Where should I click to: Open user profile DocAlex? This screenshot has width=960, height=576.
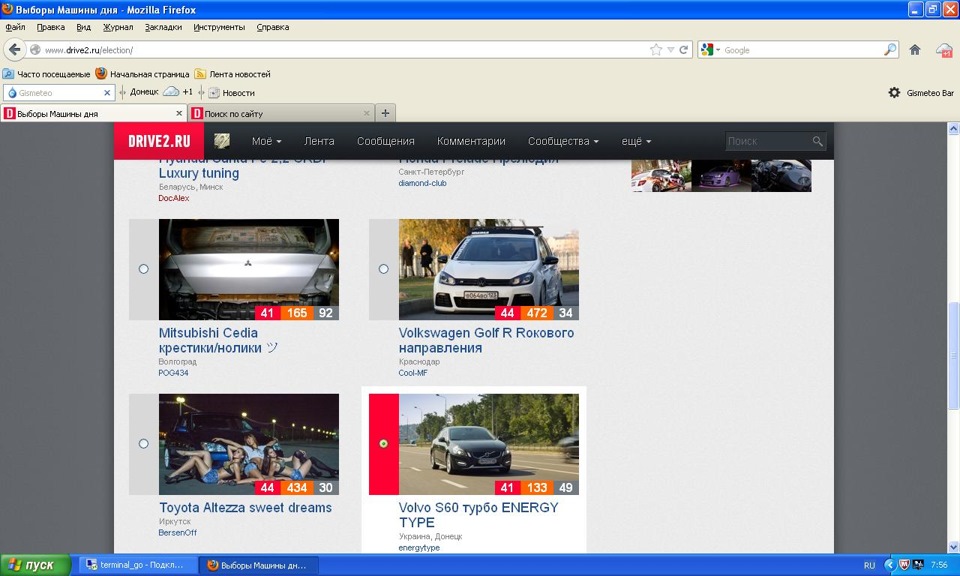click(174, 198)
